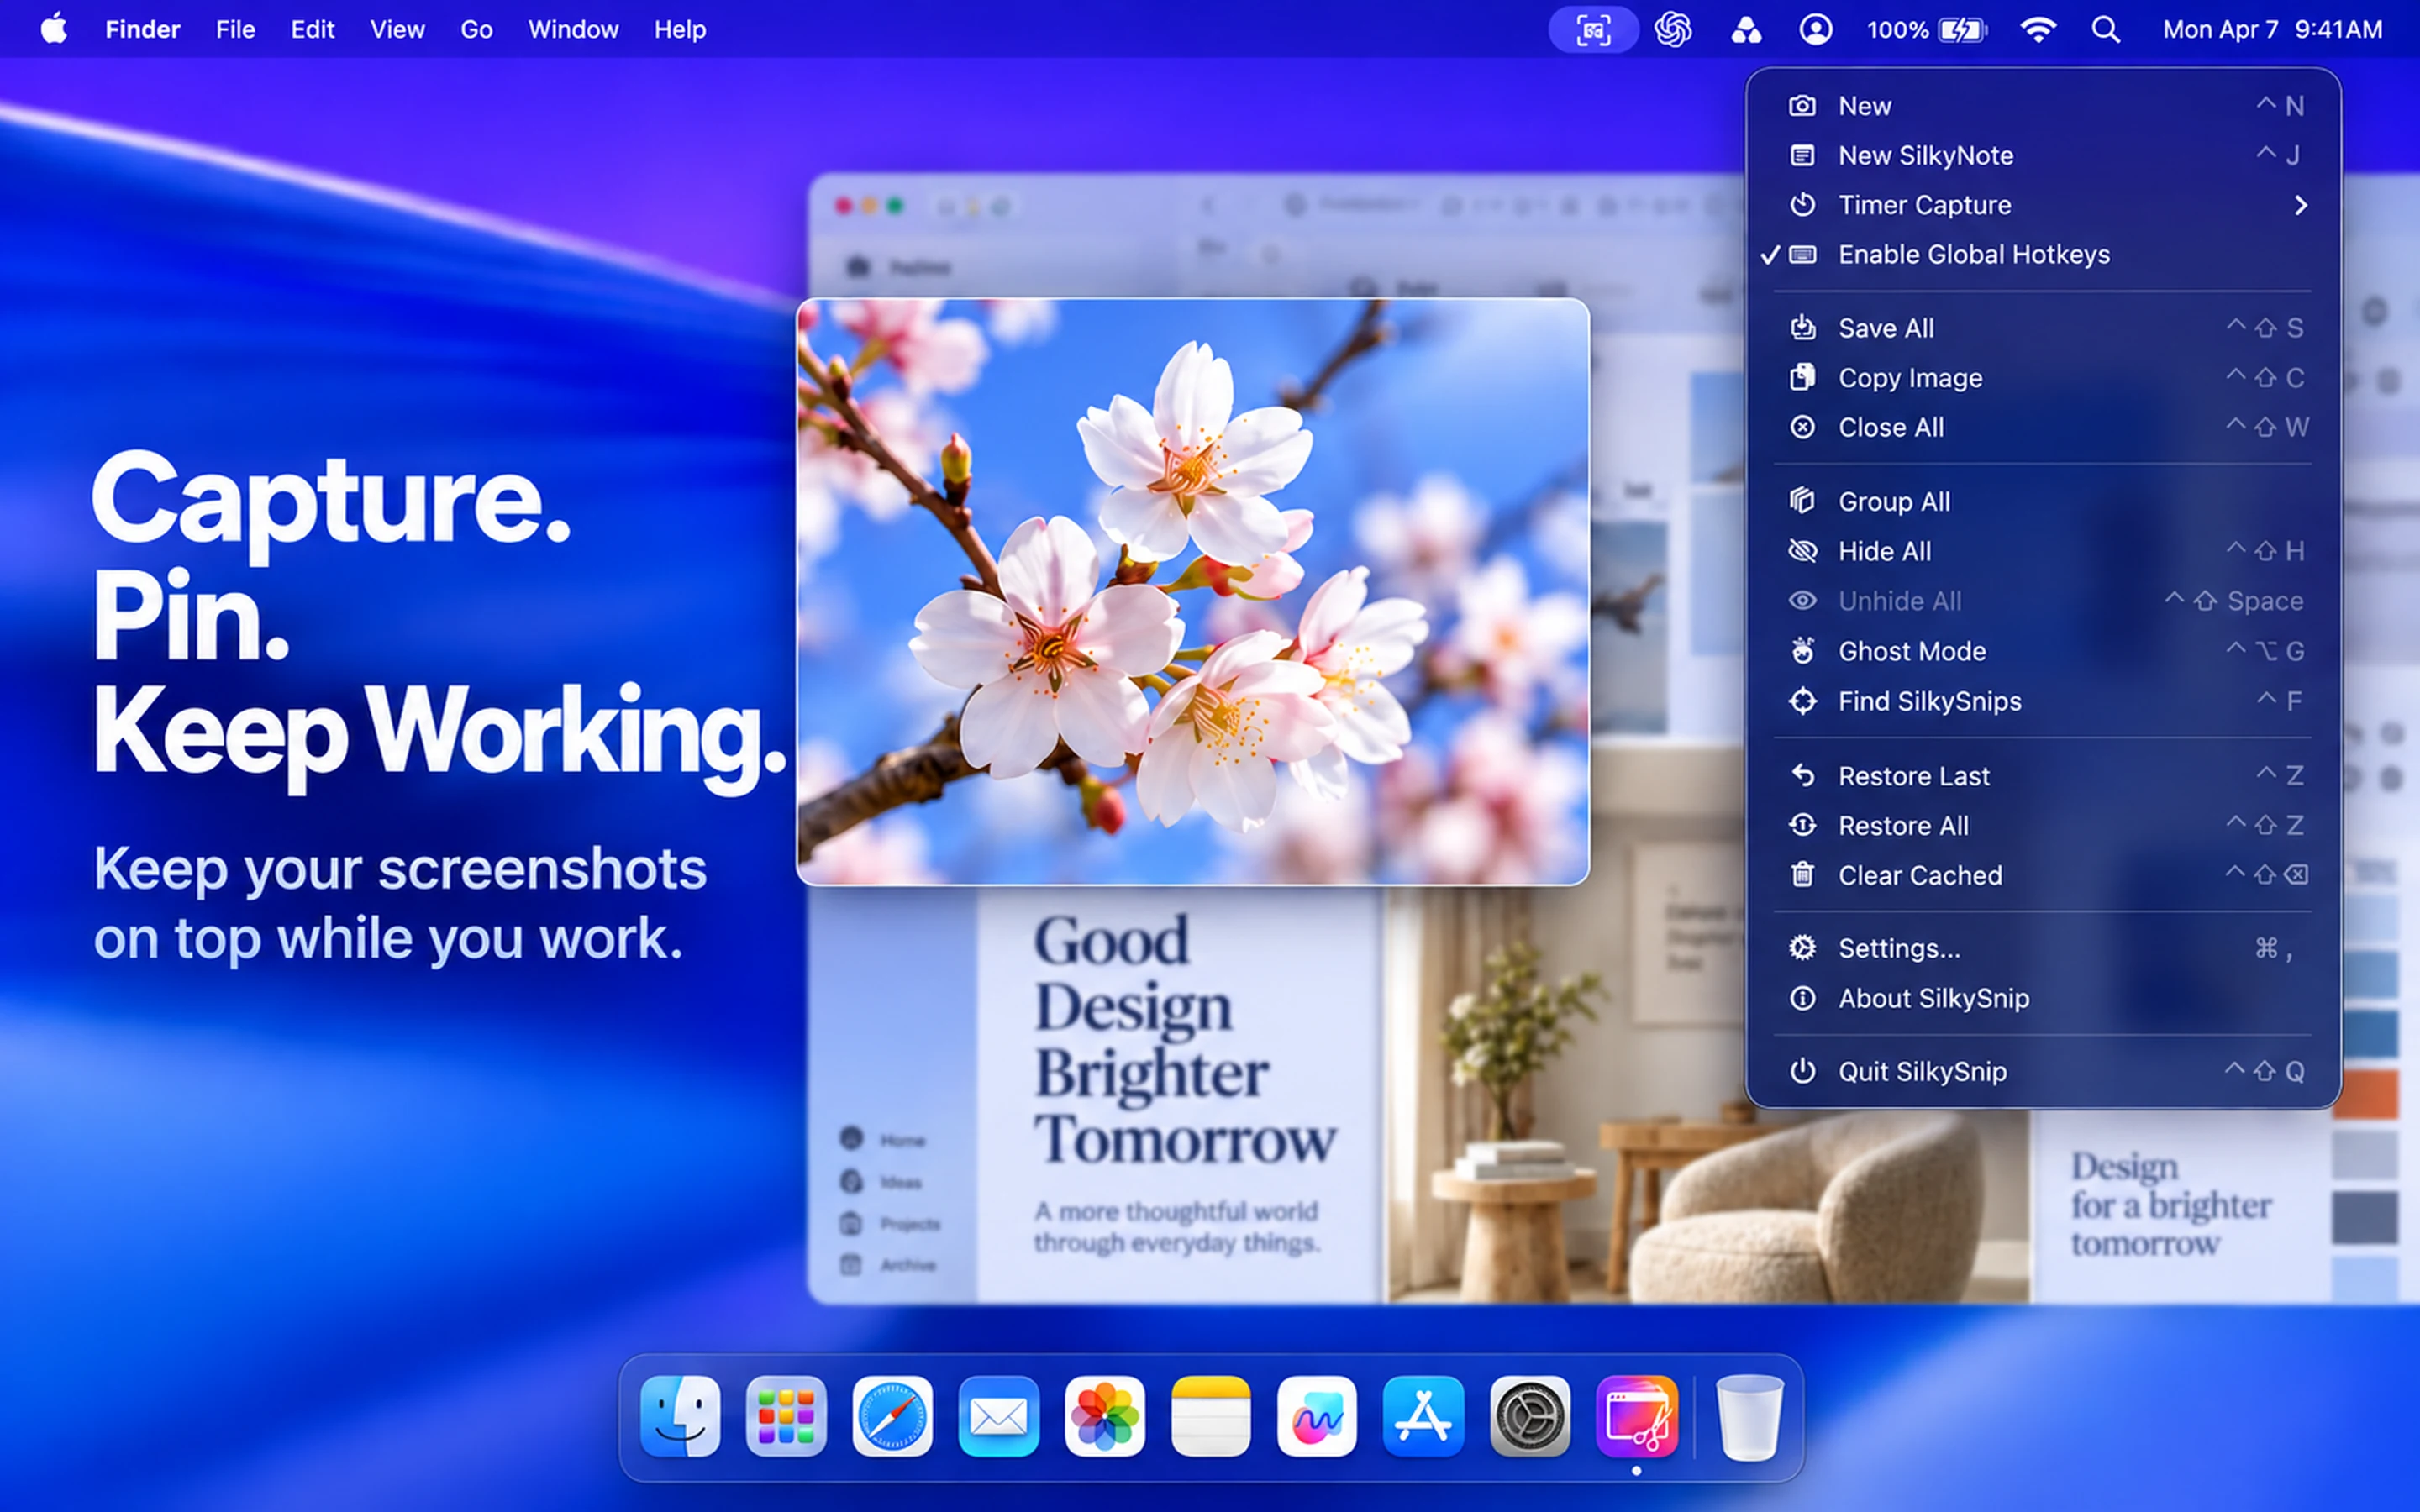Open the Go menu
Viewport: 2420px width, 1512px height.
476,30
